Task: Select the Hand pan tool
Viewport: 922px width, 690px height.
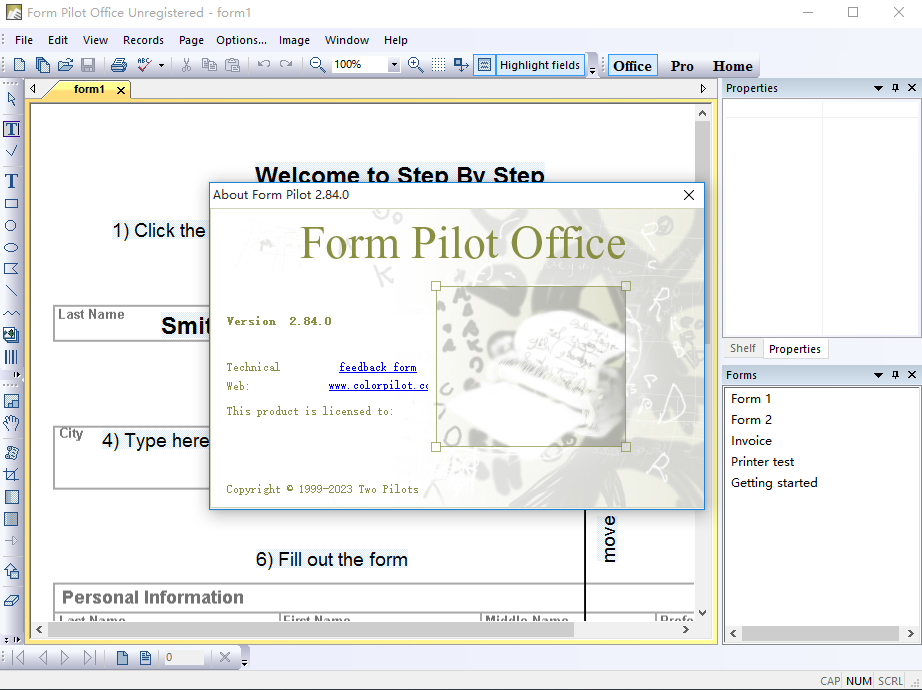Action: [12, 423]
